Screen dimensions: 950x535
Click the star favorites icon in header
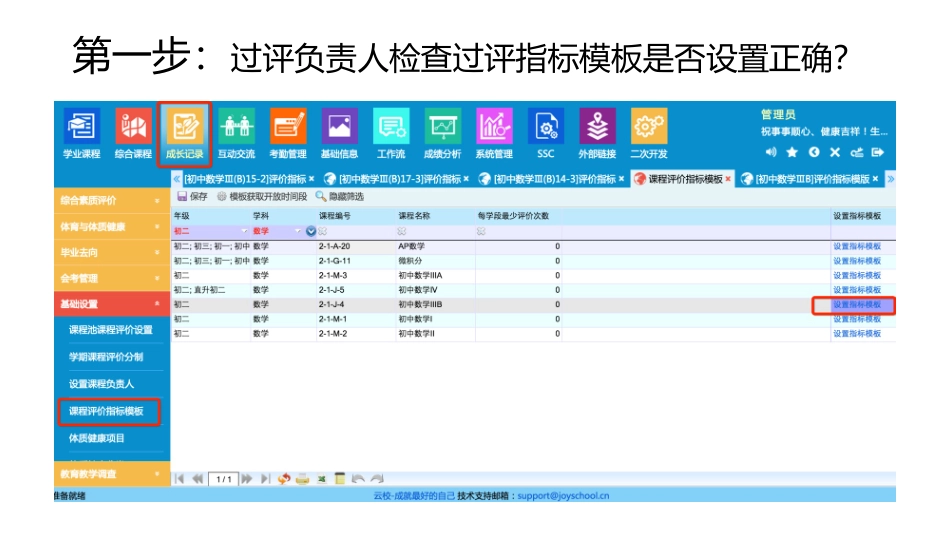pyautogui.click(x=792, y=152)
